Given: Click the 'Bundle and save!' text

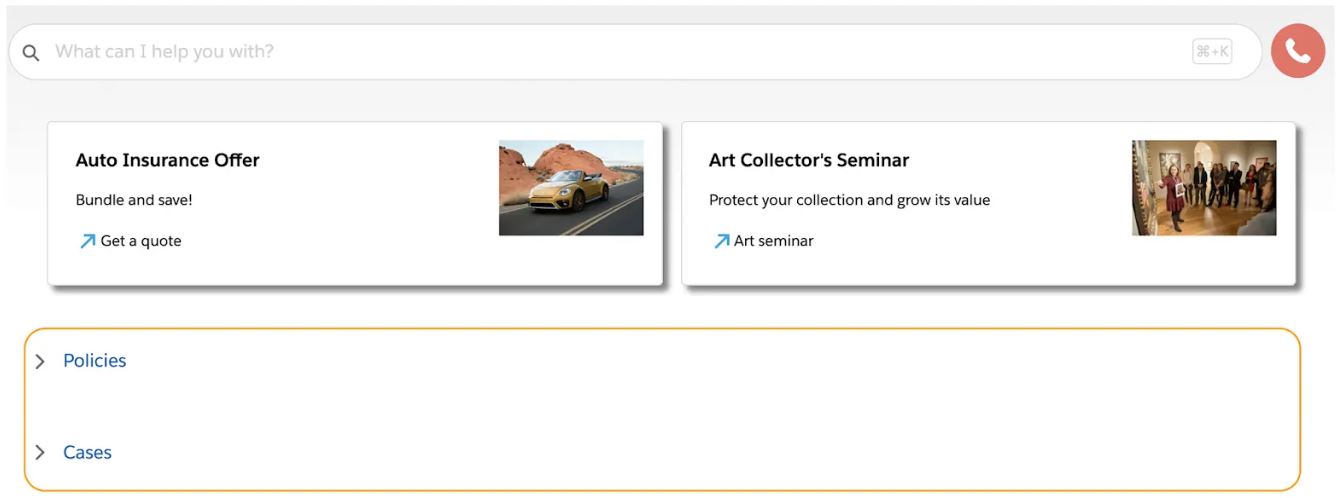Looking at the screenshot, I should tap(134, 200).
